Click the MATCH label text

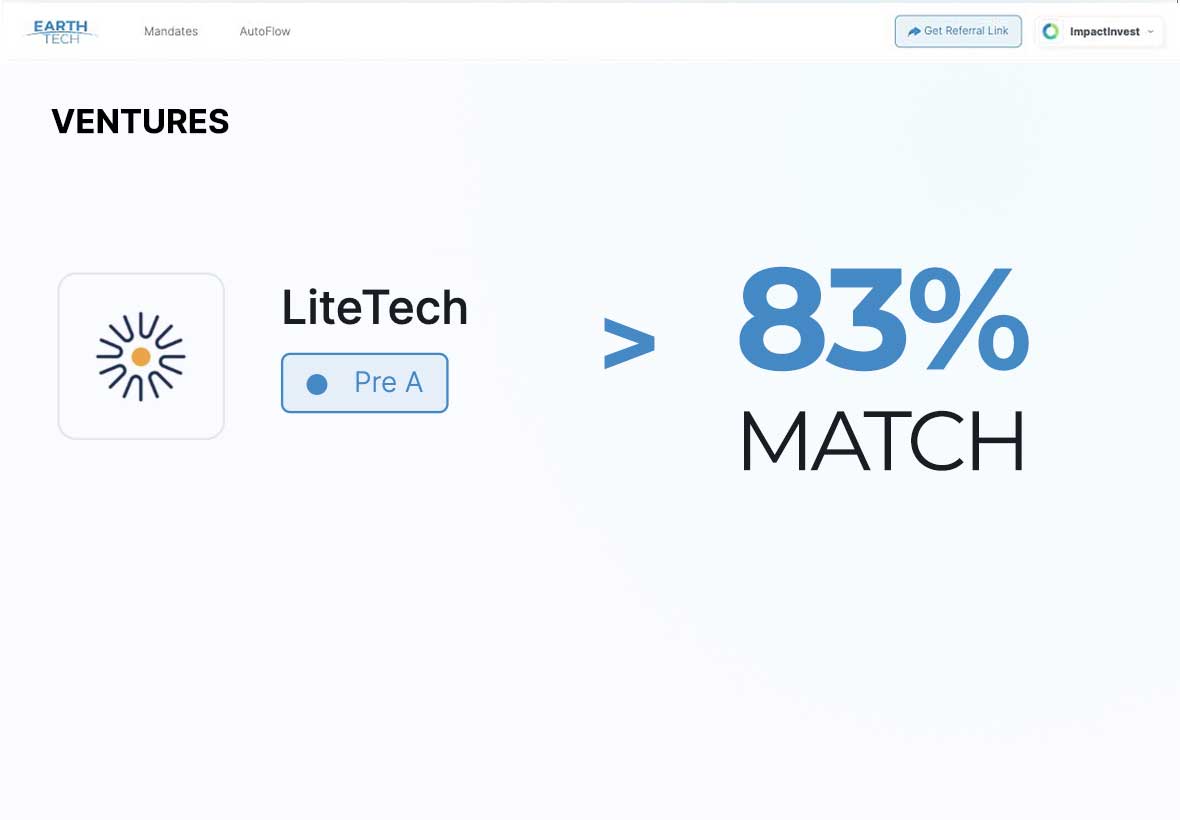pyautogui.click(x=882, y=441)
